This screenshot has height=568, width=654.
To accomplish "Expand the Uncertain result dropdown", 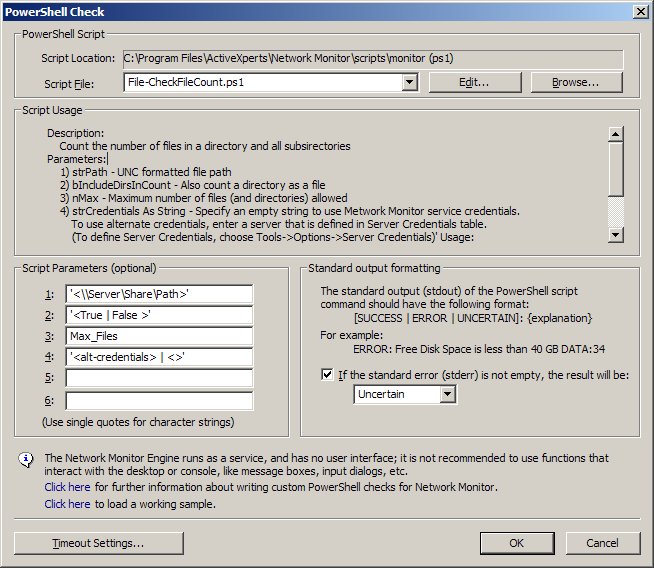I will (x=447, y=395).
